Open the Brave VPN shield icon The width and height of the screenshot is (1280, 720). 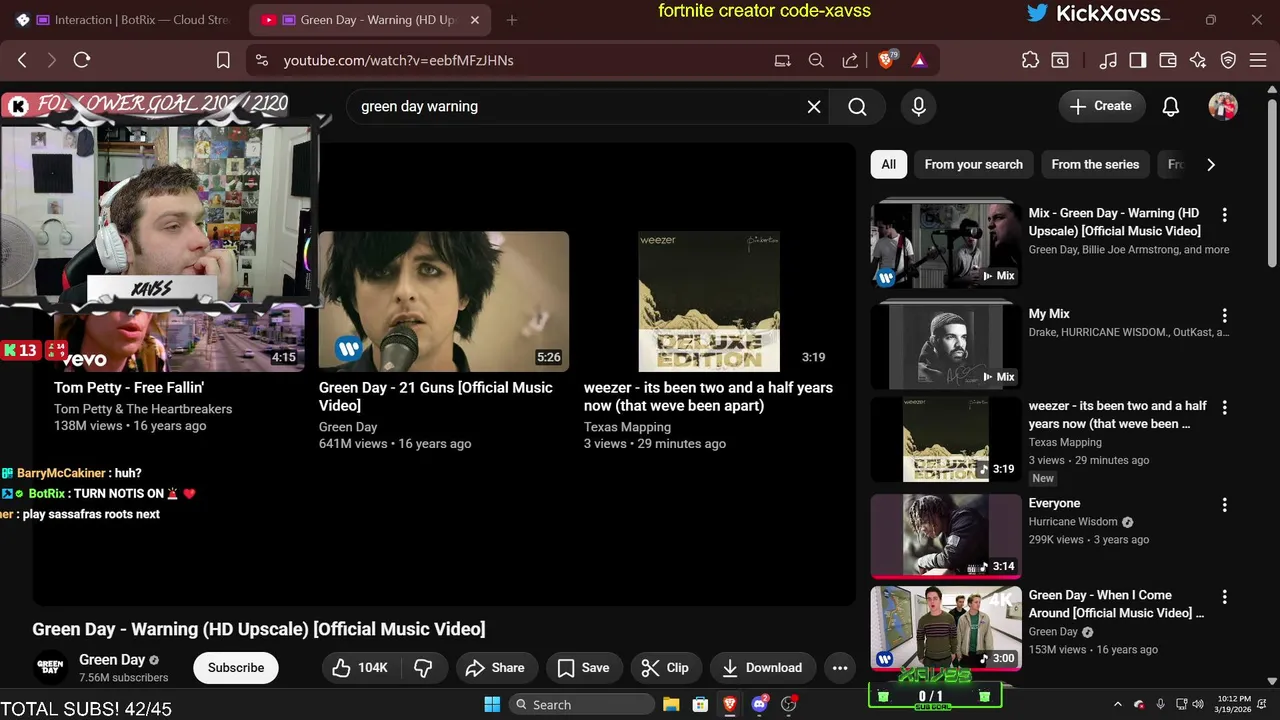[1228, 60]
